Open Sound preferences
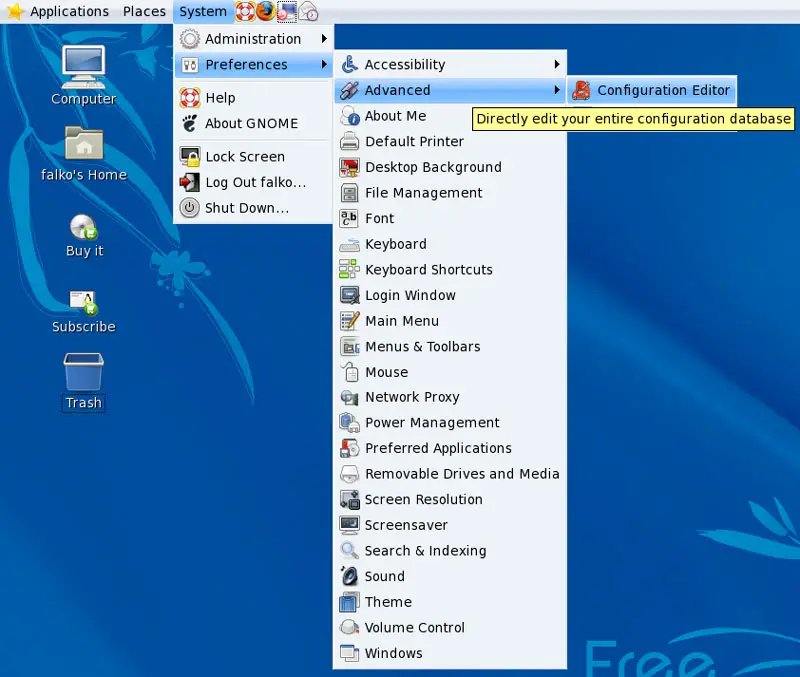 450,576
